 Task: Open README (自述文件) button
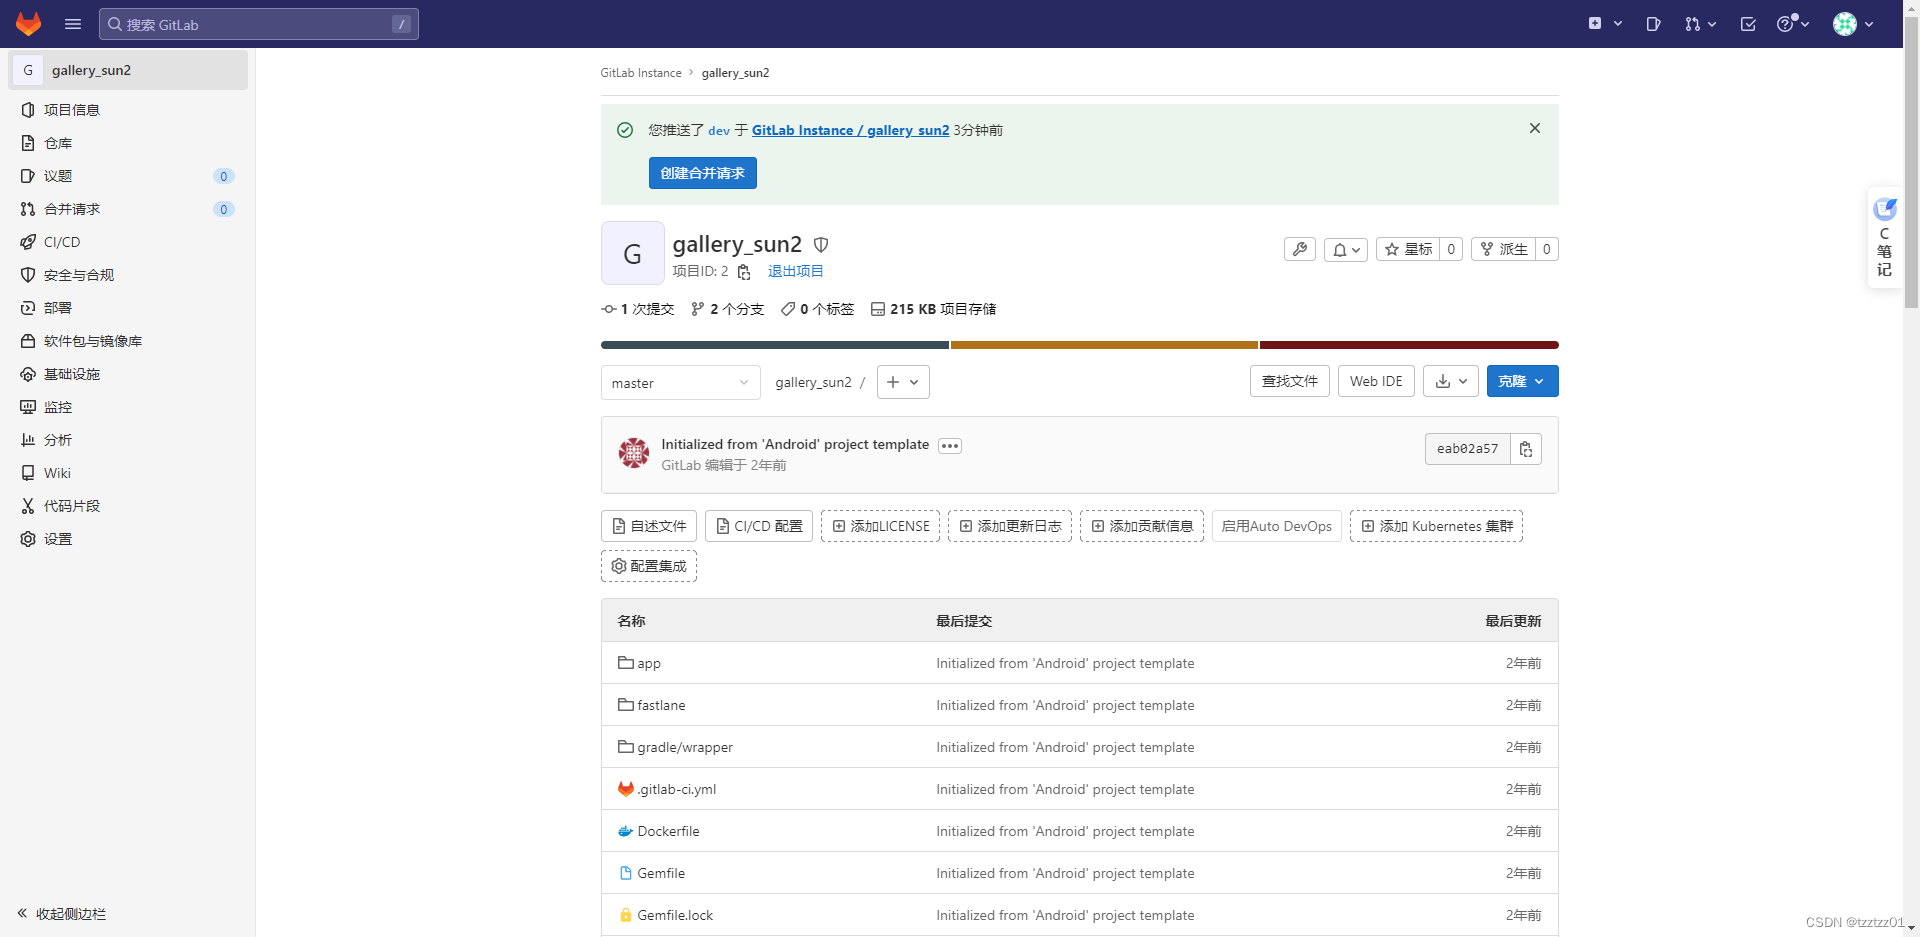click(x=649, y=526)
